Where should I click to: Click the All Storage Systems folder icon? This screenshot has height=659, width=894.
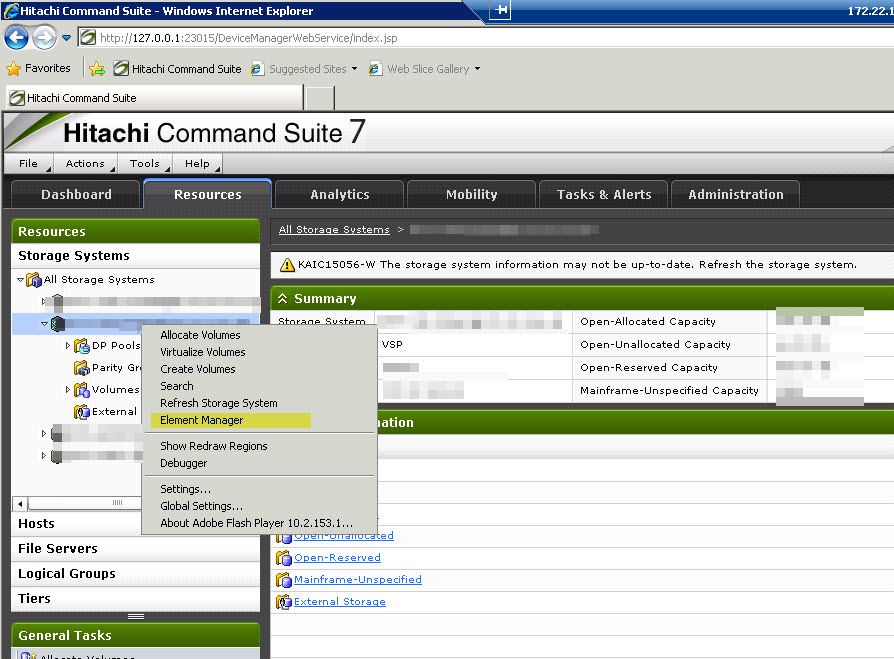pyautogui.click(x=34, y=280)
